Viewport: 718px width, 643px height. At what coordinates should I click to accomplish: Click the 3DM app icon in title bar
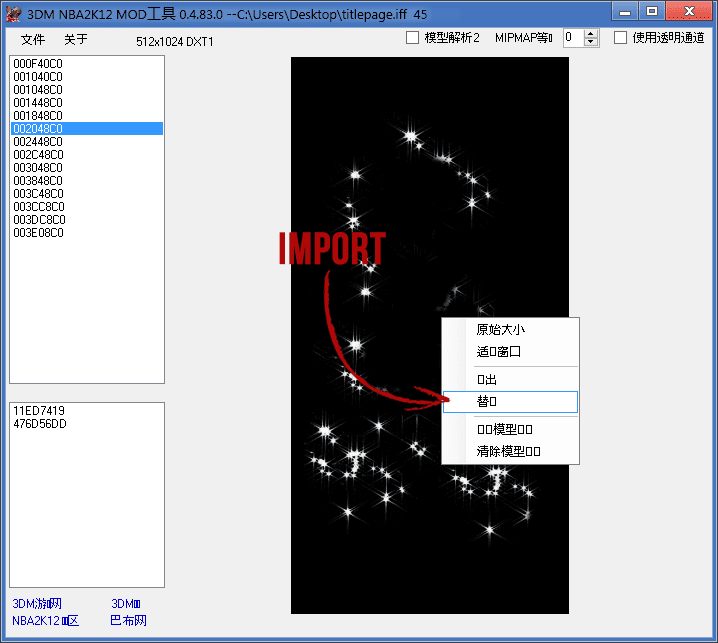(13, 14)
